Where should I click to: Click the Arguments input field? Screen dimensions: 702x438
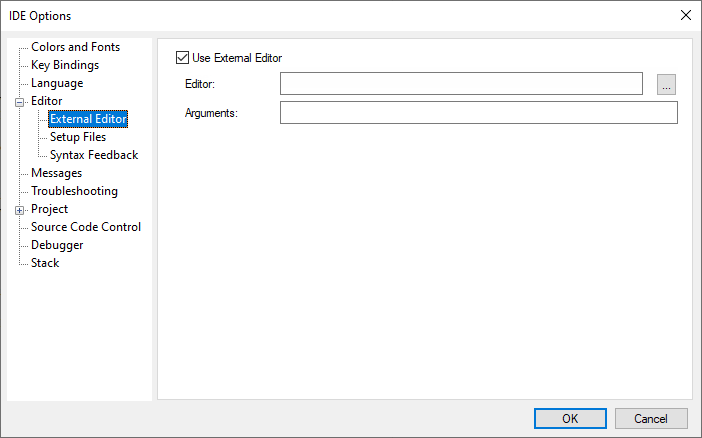click(478, 113)
